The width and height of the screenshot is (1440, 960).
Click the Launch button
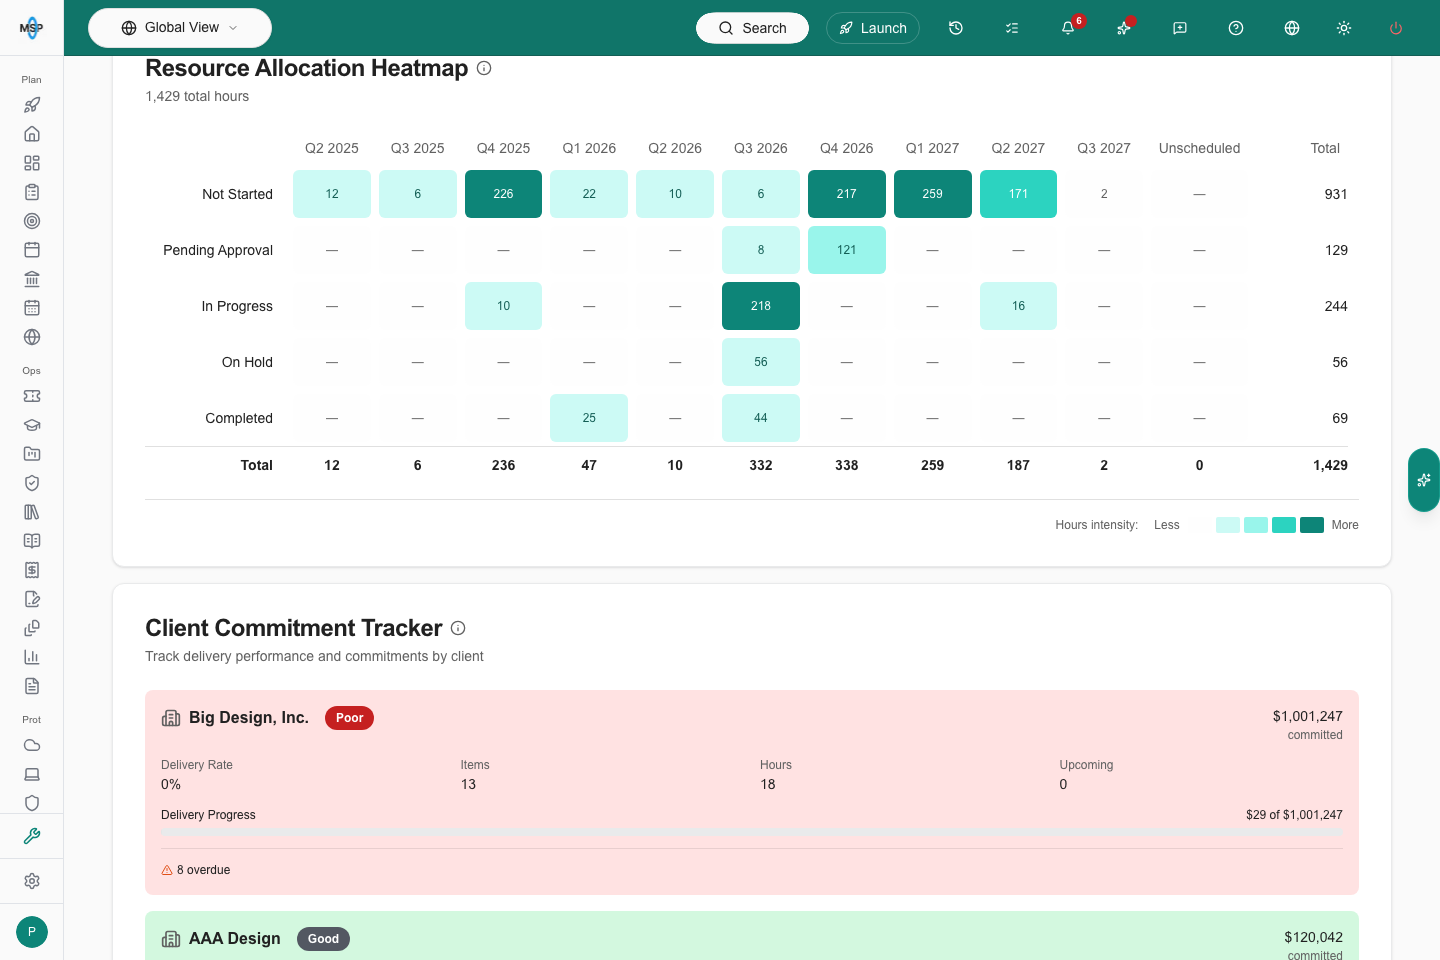pos(873,28)
